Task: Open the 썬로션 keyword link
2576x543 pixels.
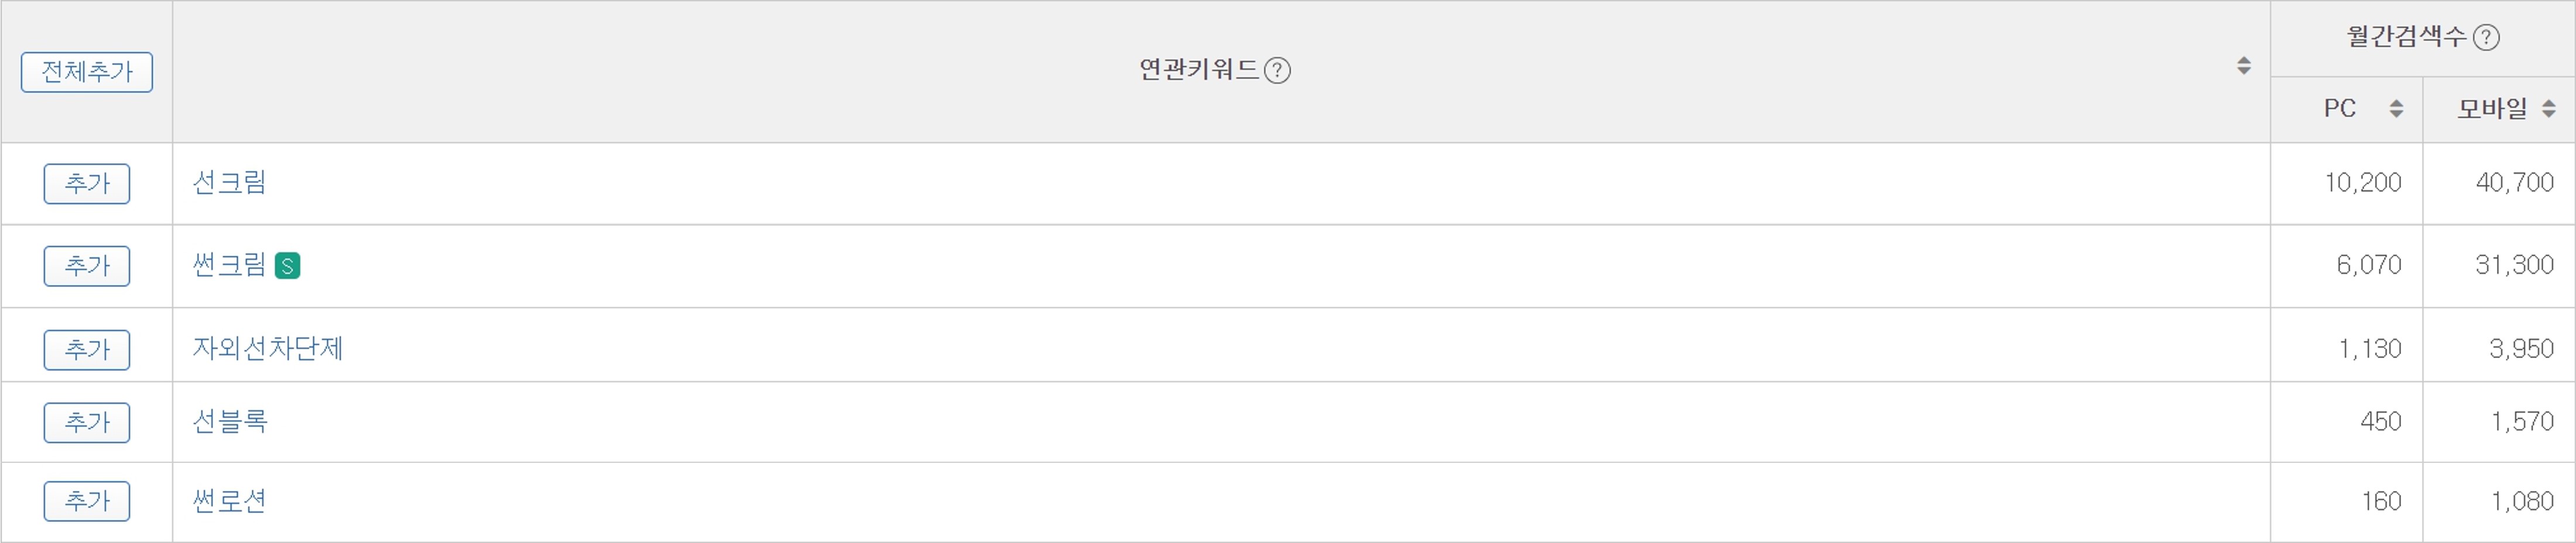Action: (229, 500)
